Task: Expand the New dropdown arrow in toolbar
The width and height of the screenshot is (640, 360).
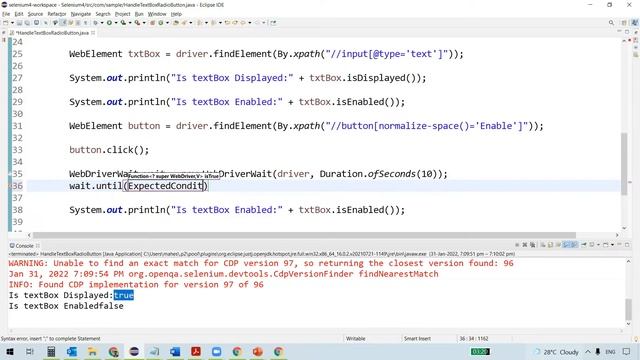Action: coord(12,23)
